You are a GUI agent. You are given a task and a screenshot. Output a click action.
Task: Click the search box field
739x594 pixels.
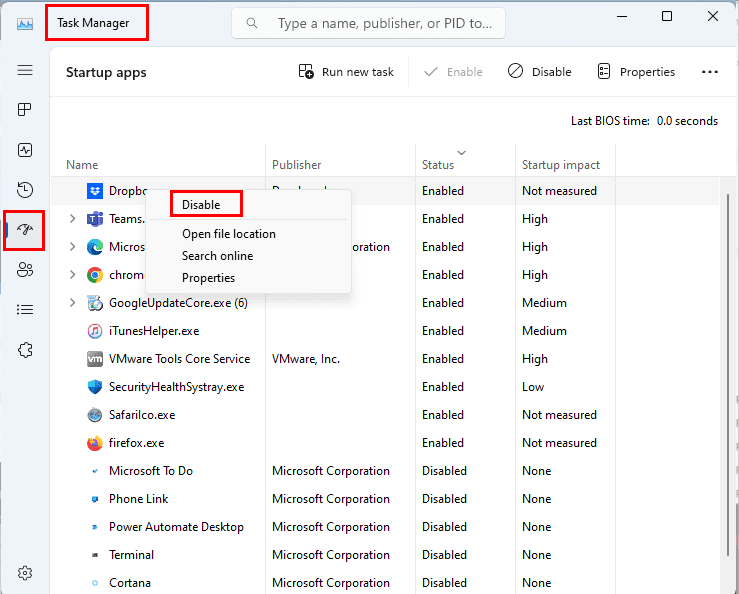[x=380, y=23]
